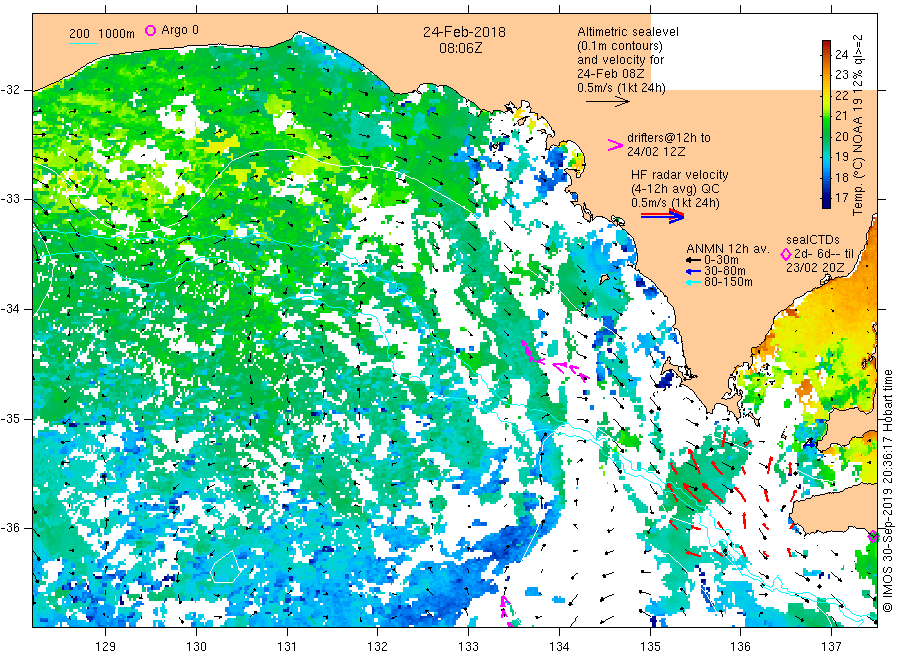Click the 0.5m/s (1kt 24h) altimetry label
The image size is (900, 660).
pos(621,88)
